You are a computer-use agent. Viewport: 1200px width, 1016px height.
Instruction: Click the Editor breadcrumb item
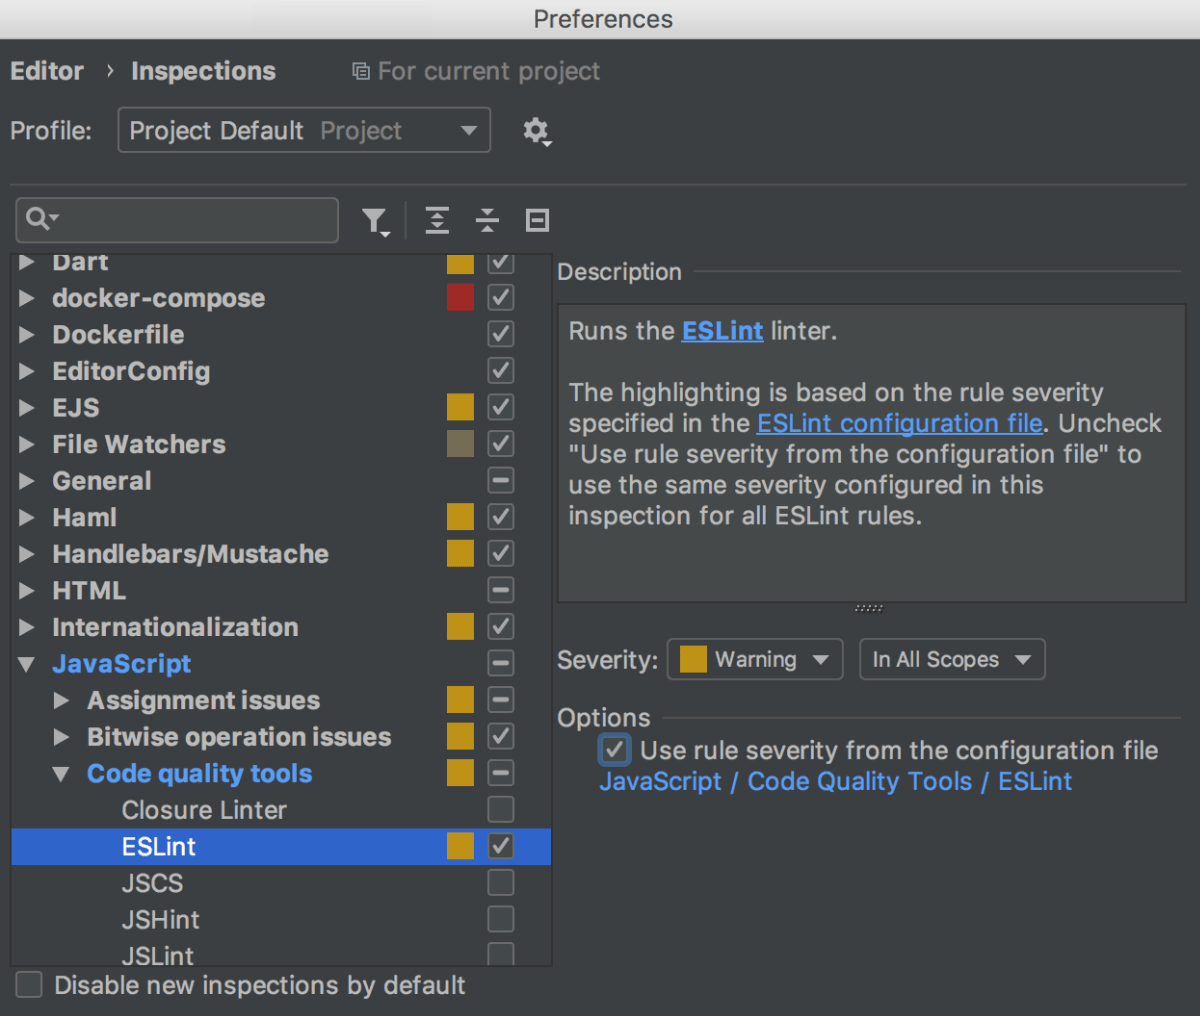47,71
